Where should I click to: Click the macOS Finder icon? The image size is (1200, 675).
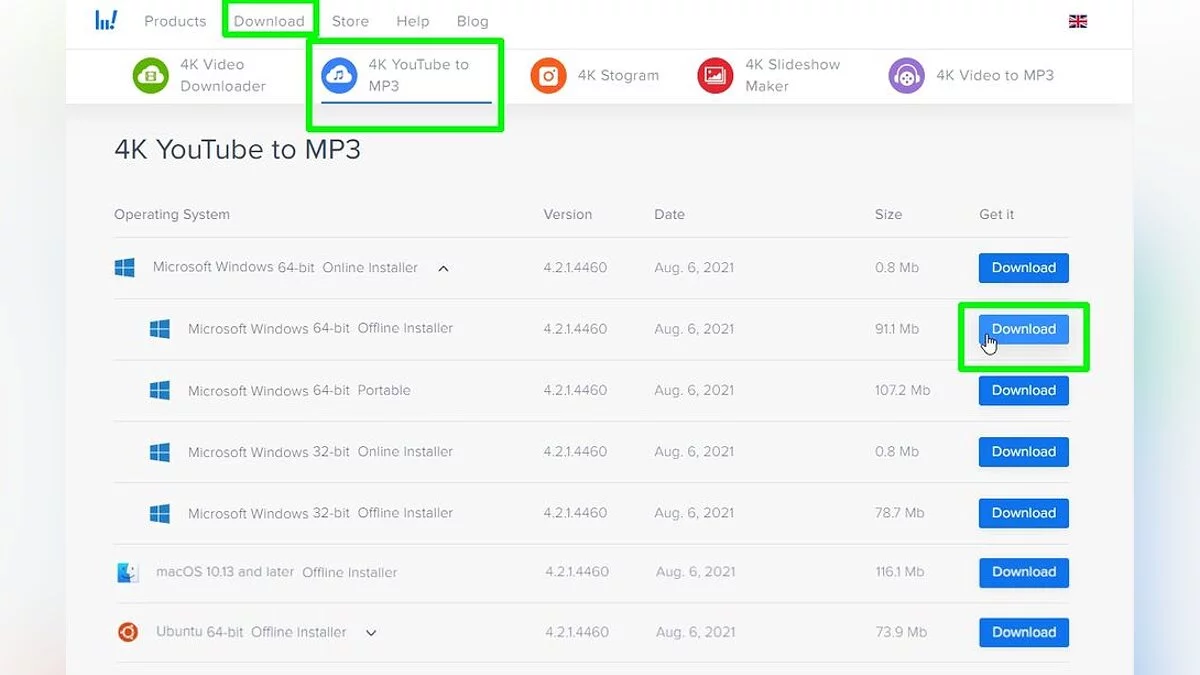pos(128,573)
